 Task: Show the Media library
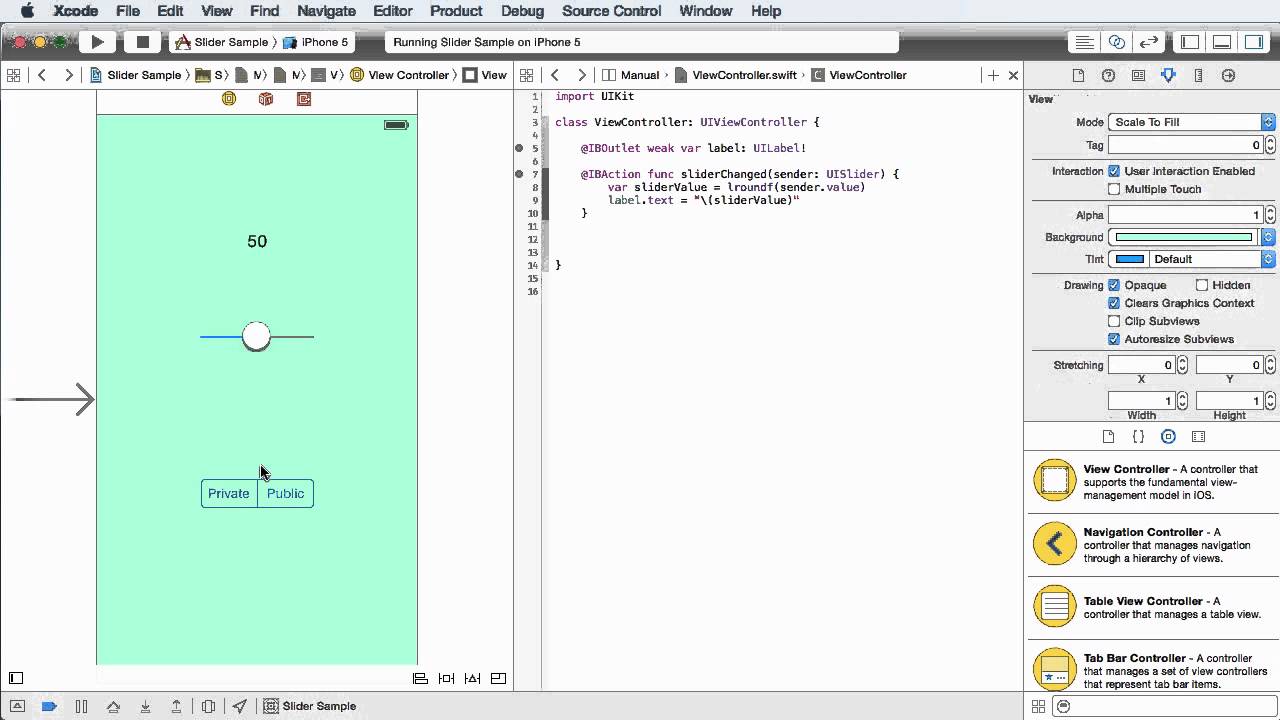(x=1198, y=437)
